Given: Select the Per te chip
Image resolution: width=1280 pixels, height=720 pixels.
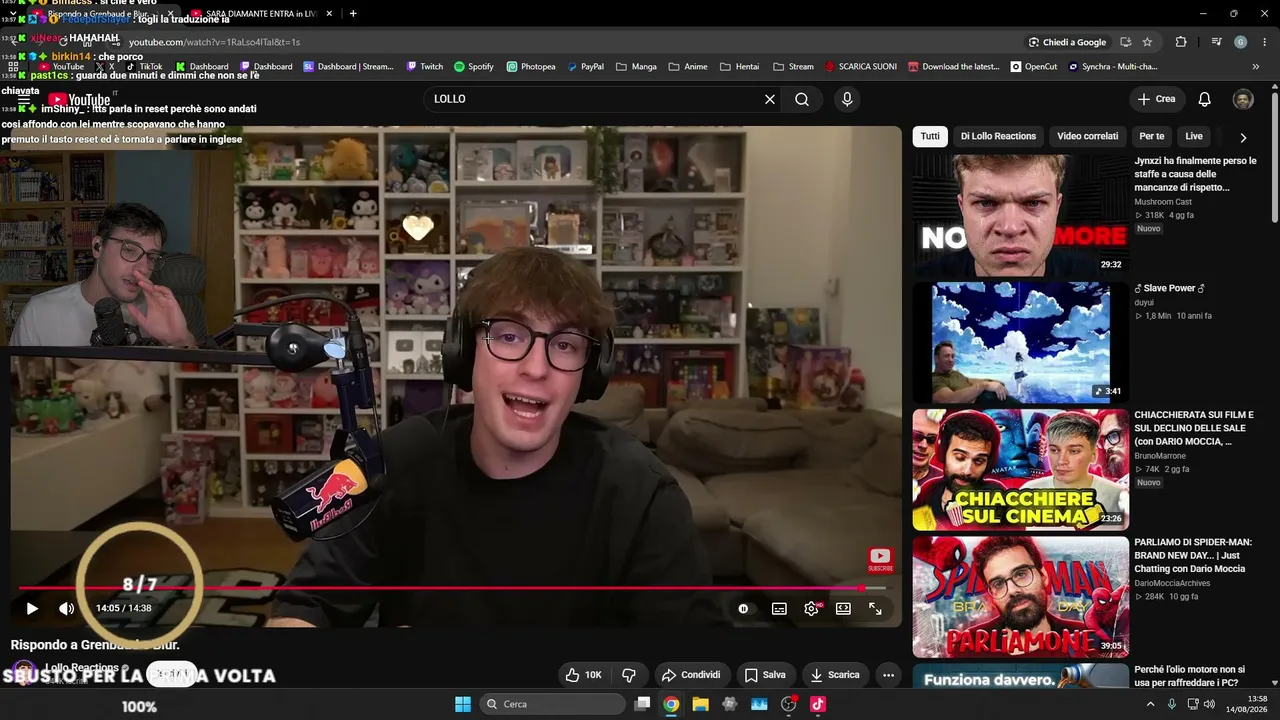Looking at the screenshot, I should coord(1152,136).
